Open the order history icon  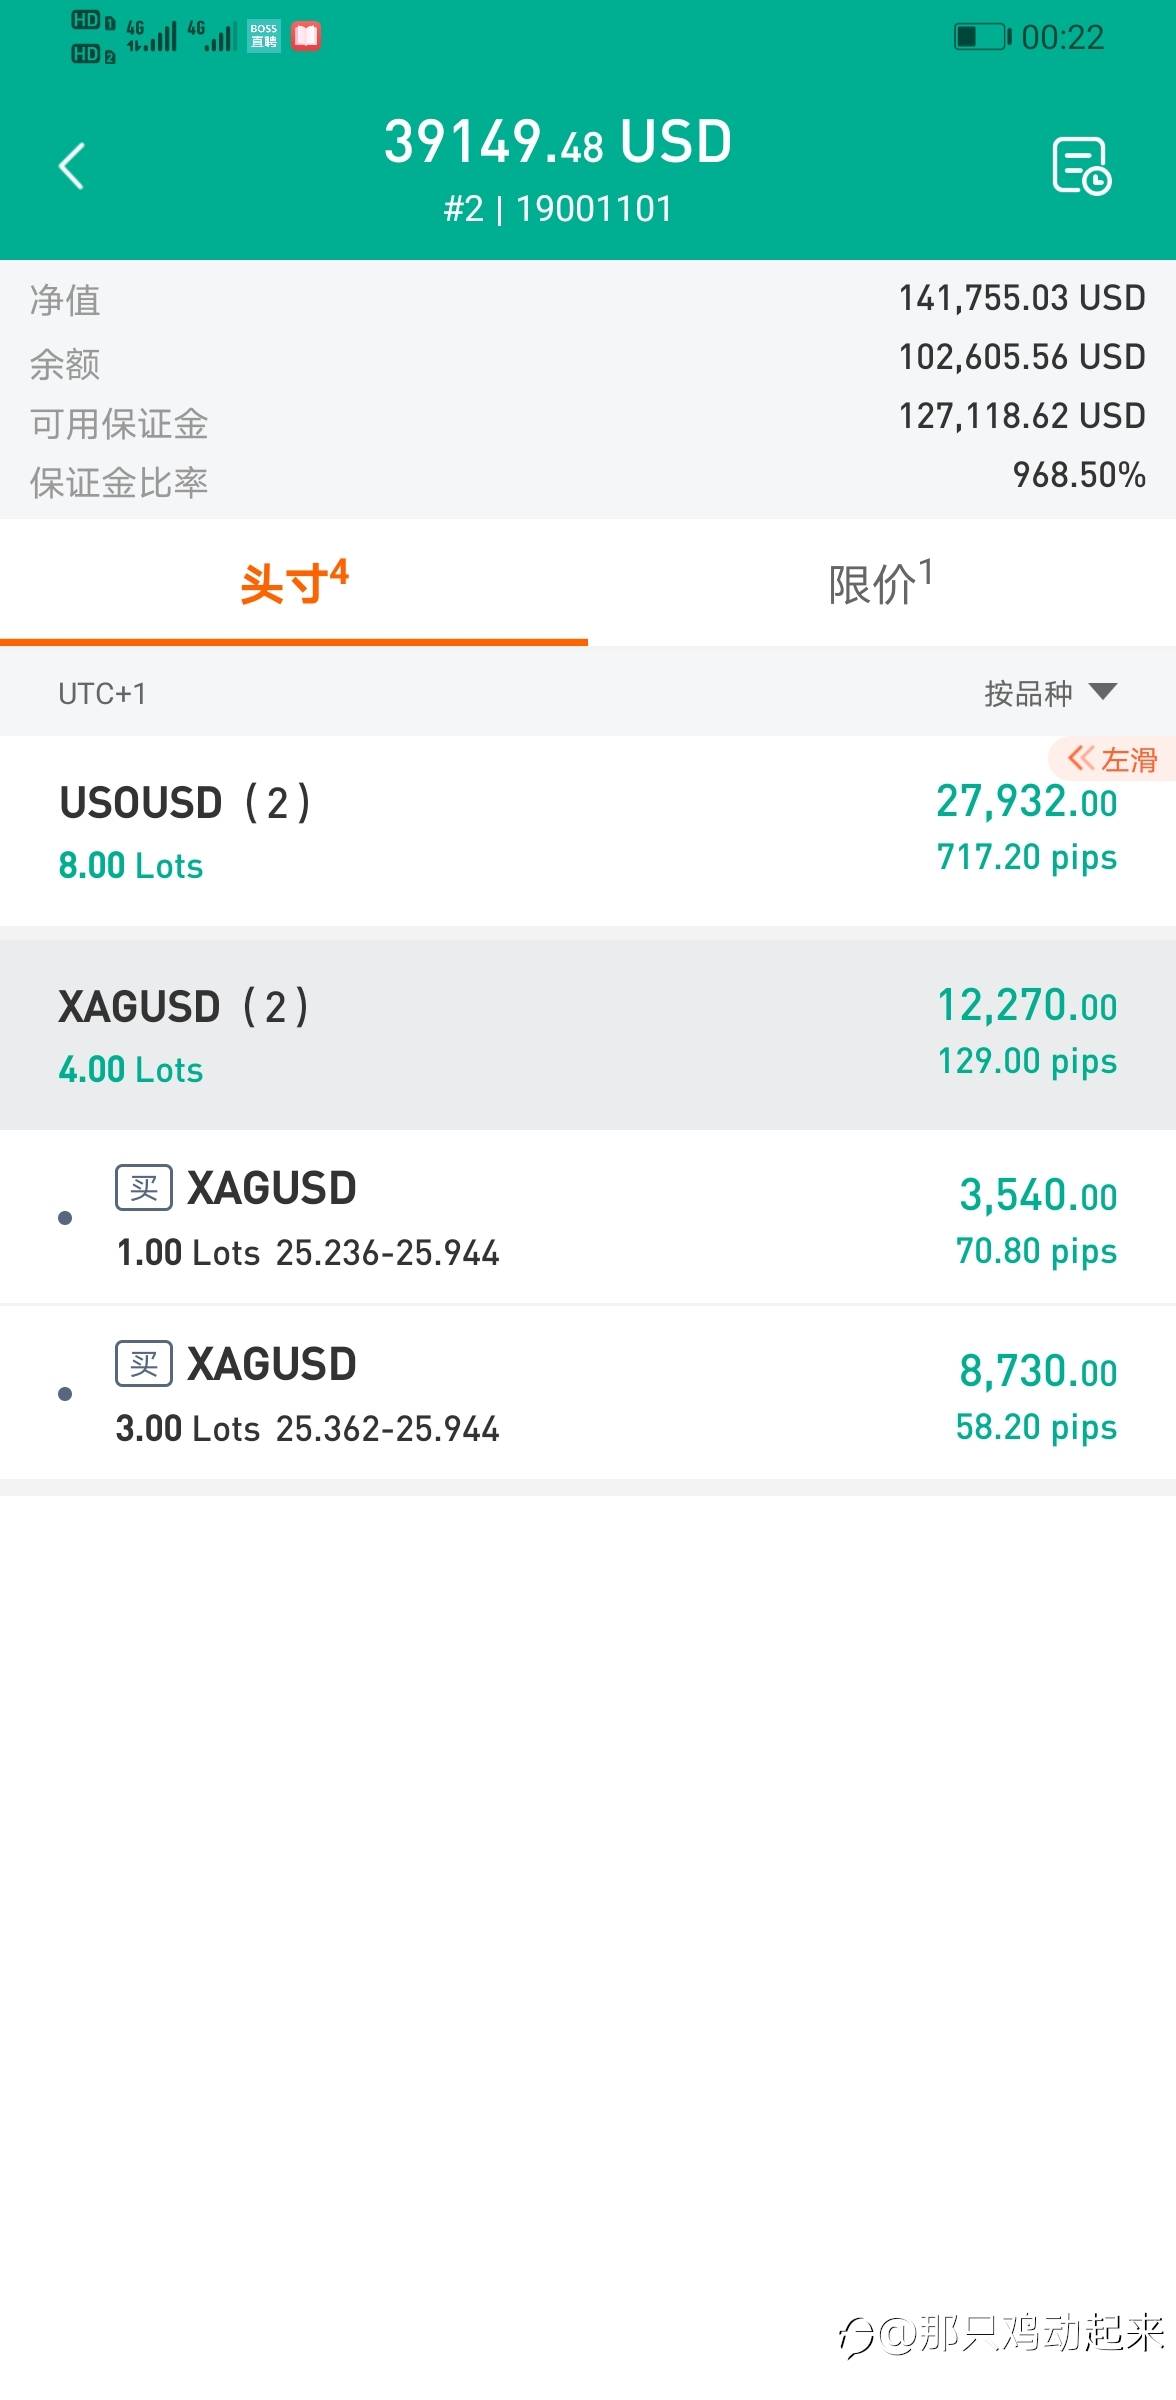[x=1081, y=166]
